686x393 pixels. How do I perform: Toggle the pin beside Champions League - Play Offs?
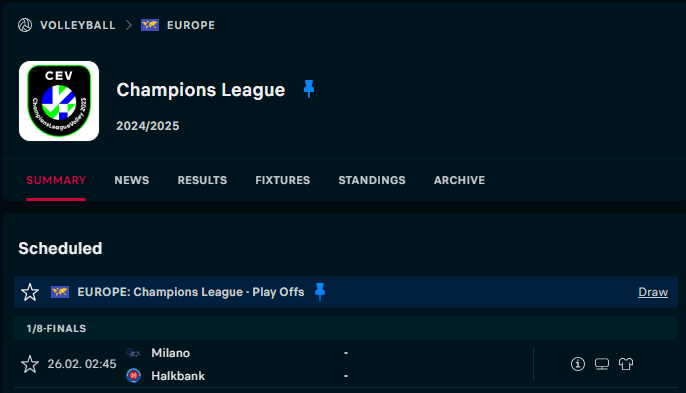(x=320, y=291)
